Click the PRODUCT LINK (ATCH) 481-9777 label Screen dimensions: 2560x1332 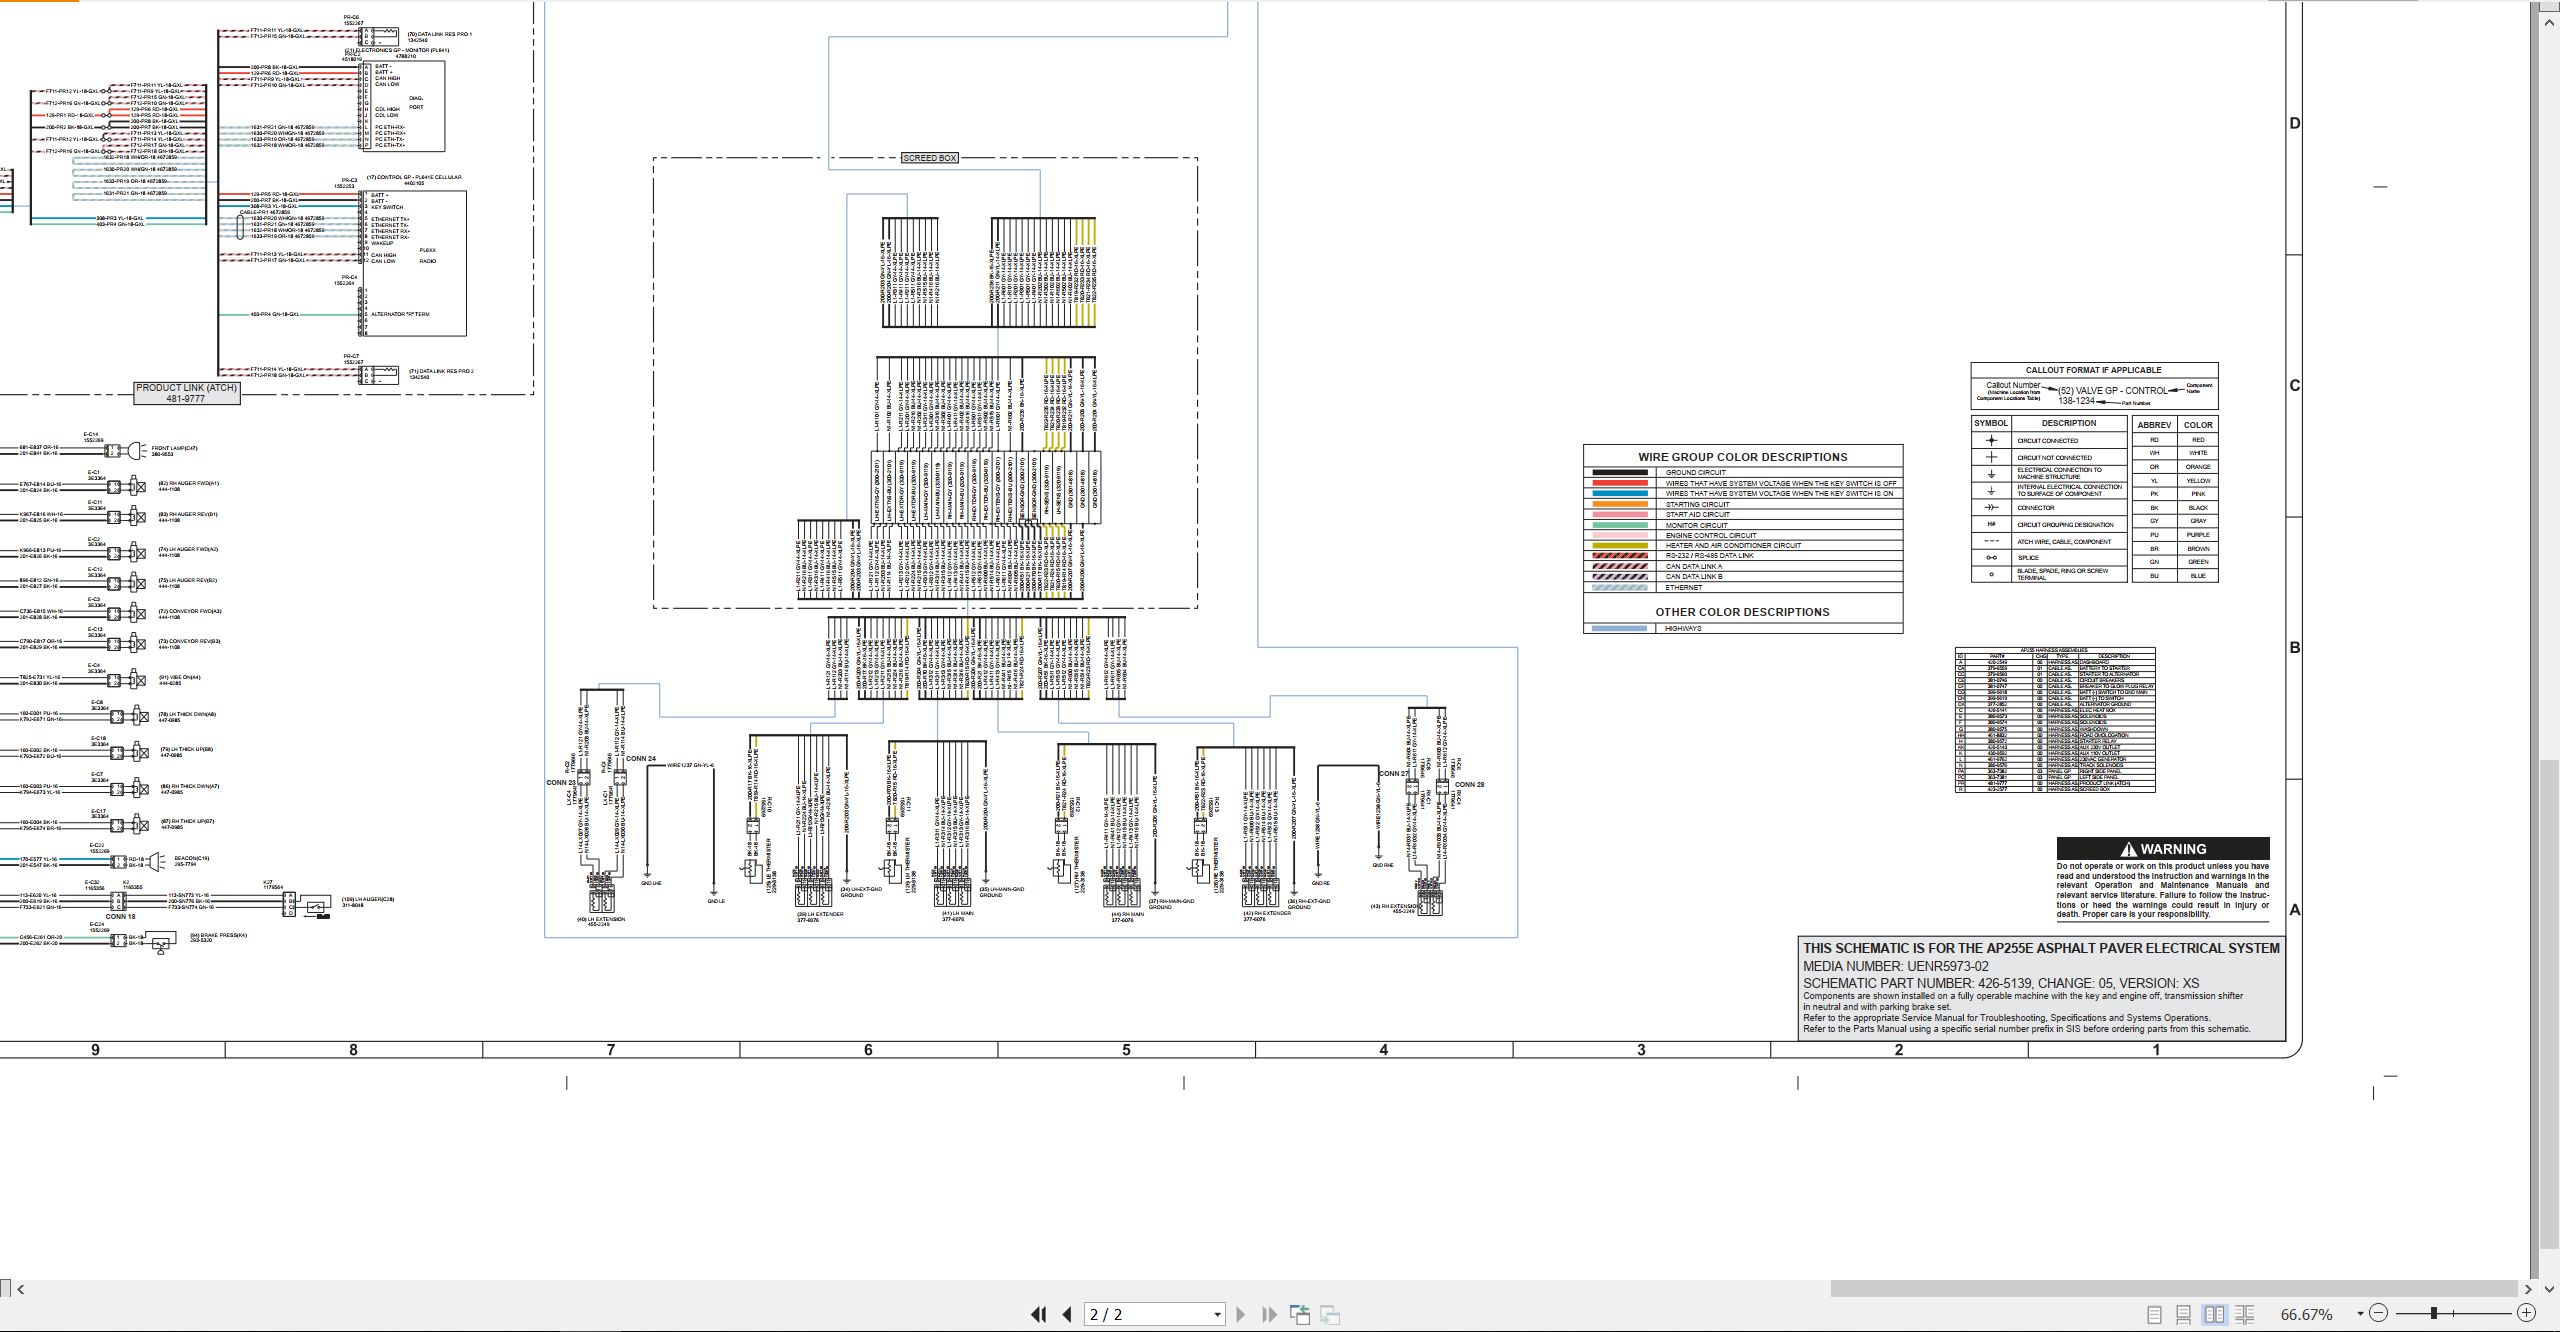187,393
